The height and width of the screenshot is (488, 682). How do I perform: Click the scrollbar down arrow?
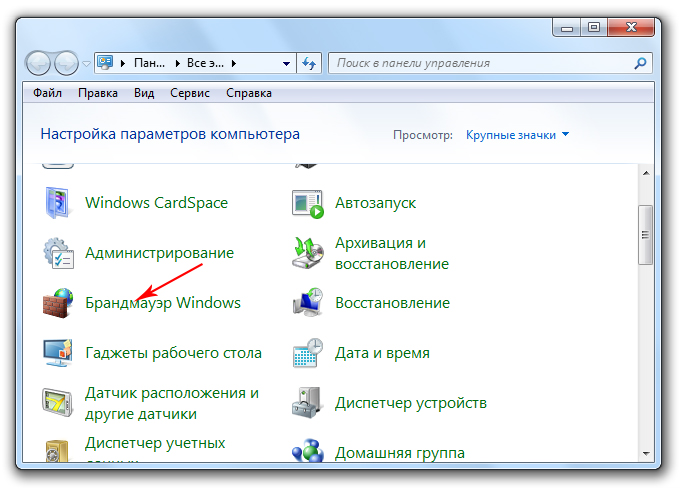pos(646,454)
